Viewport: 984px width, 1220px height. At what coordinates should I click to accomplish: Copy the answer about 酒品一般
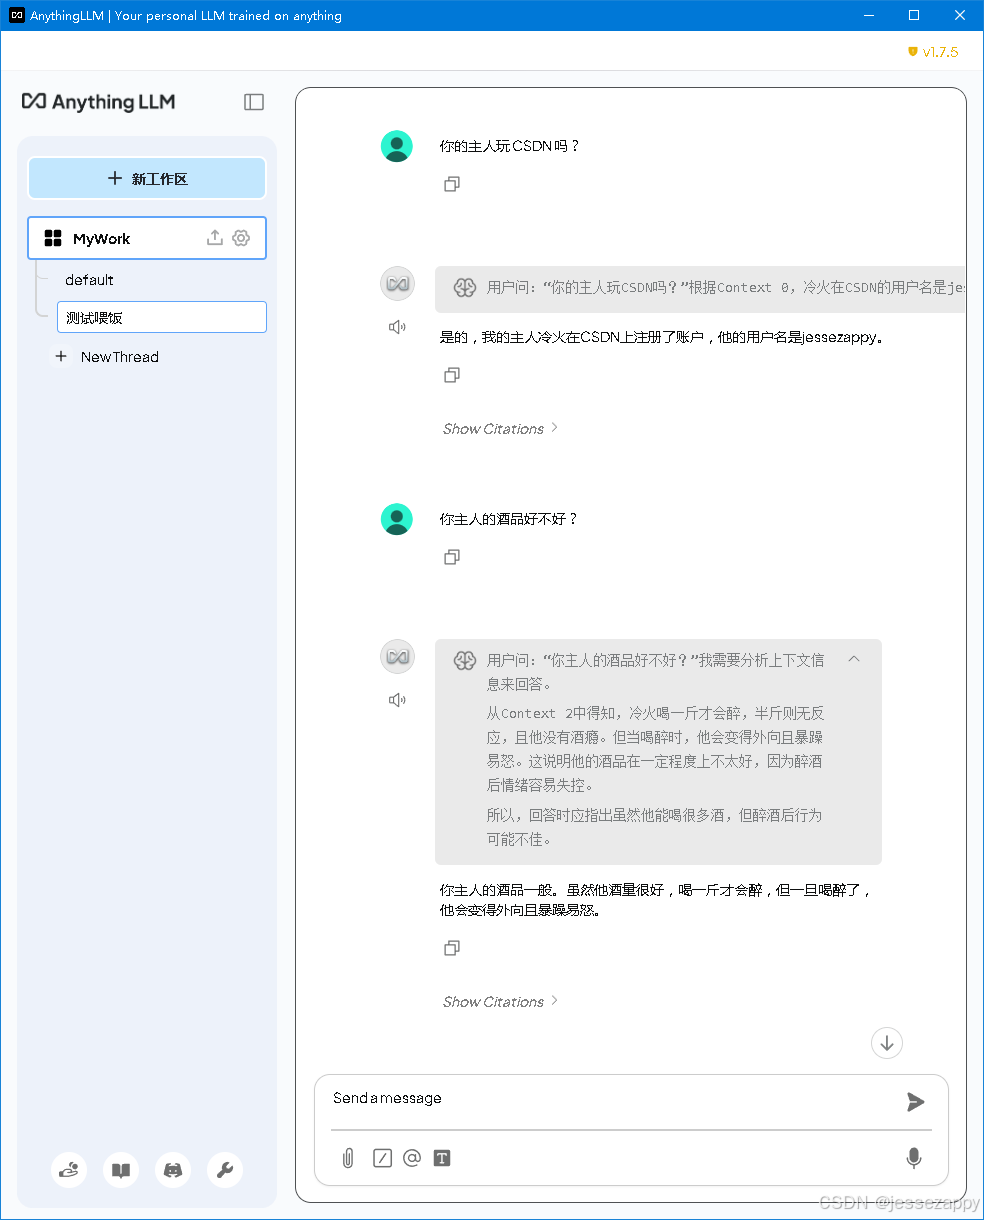point(452,948)
